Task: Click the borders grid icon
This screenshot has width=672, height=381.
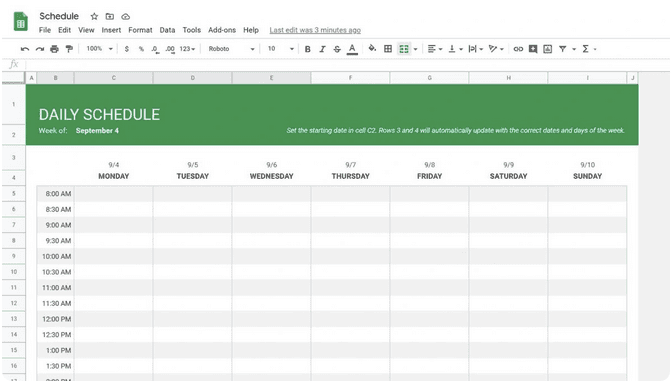Action: click(388, 49)
